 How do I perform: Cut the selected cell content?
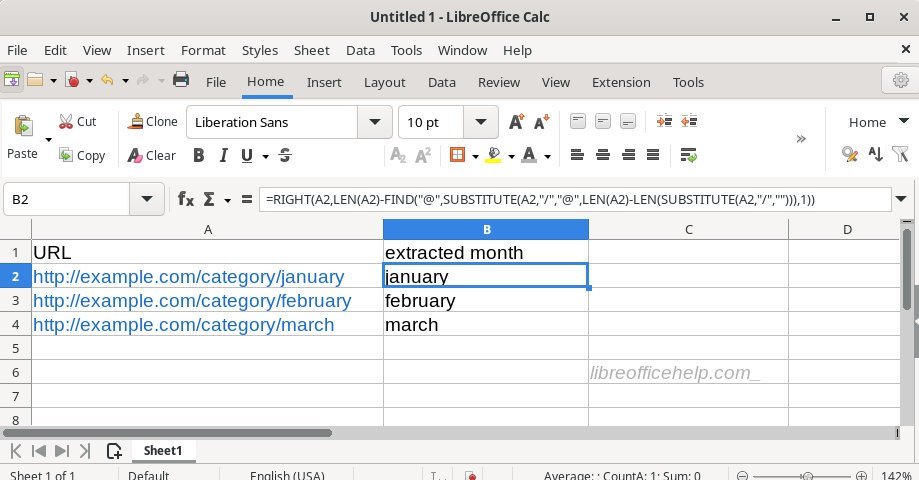[x=77, y=121]
